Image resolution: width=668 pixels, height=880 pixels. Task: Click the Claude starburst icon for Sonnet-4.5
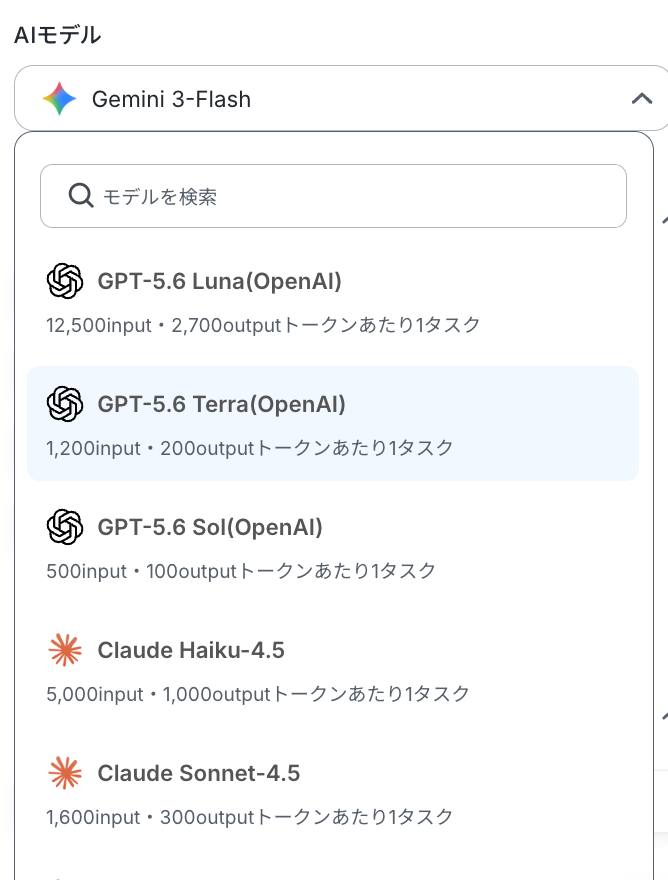(65, 773)
